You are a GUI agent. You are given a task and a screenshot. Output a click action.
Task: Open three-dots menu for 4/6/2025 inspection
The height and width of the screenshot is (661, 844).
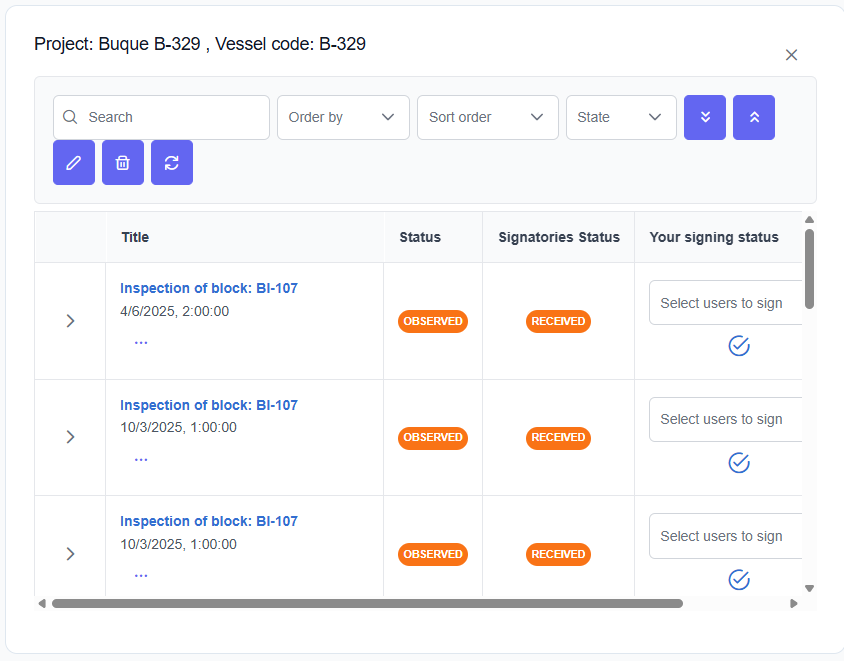pyautogui.click(x=141, y=342)
